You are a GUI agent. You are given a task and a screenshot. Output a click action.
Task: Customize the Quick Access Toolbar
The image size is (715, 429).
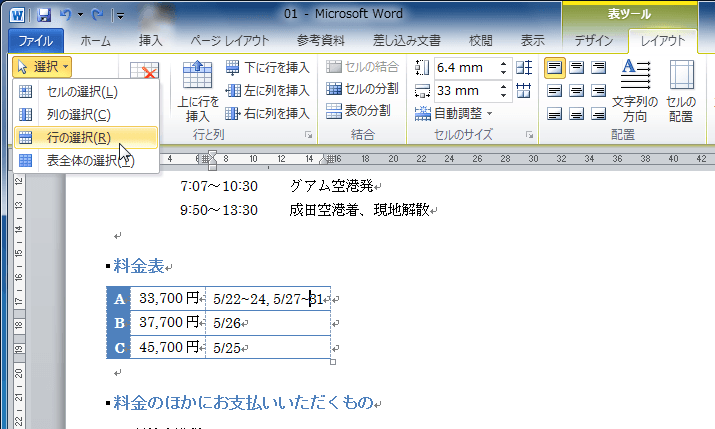coord(120,16)
